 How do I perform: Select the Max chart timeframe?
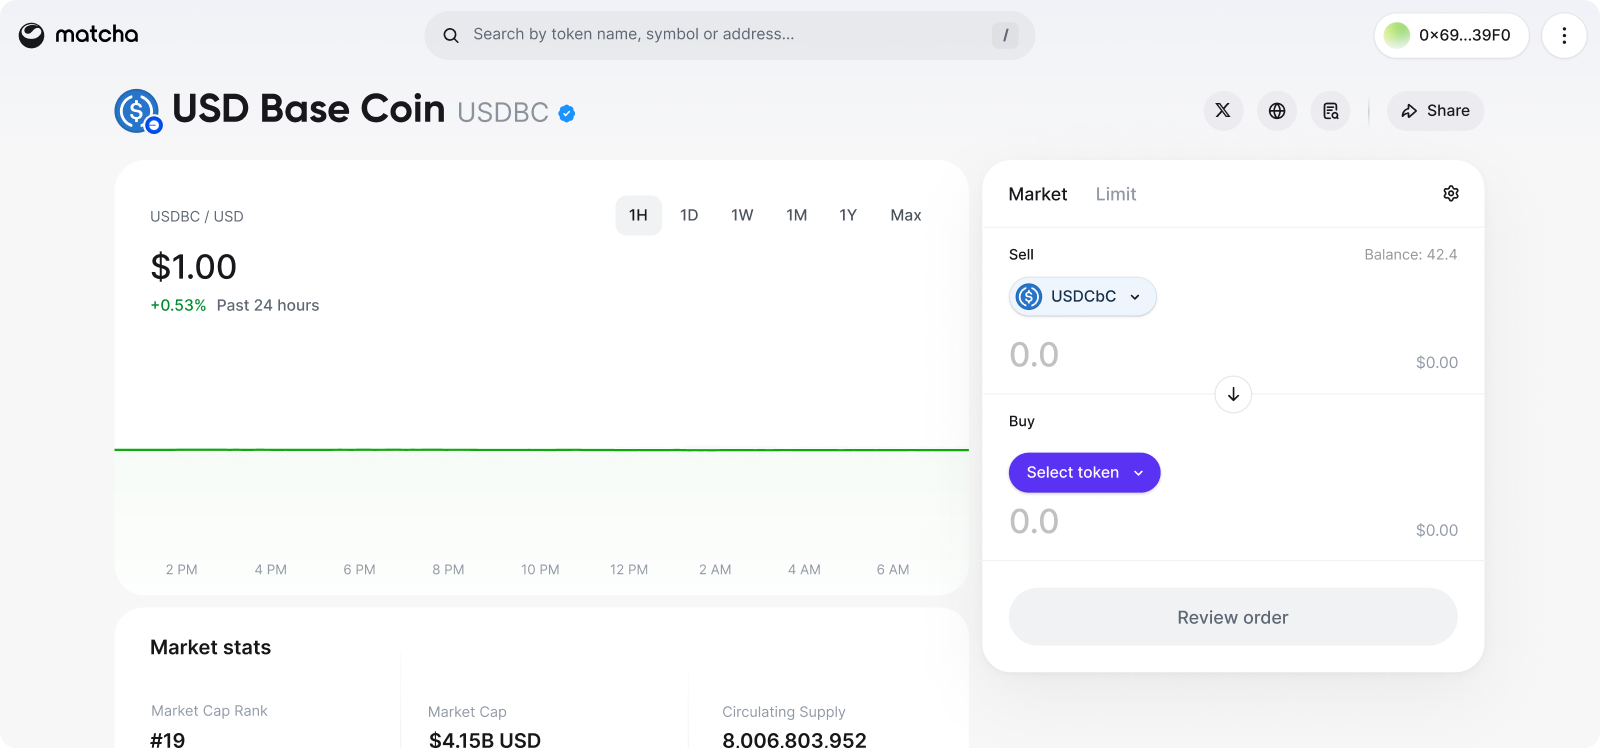click(x=906, y=215)
